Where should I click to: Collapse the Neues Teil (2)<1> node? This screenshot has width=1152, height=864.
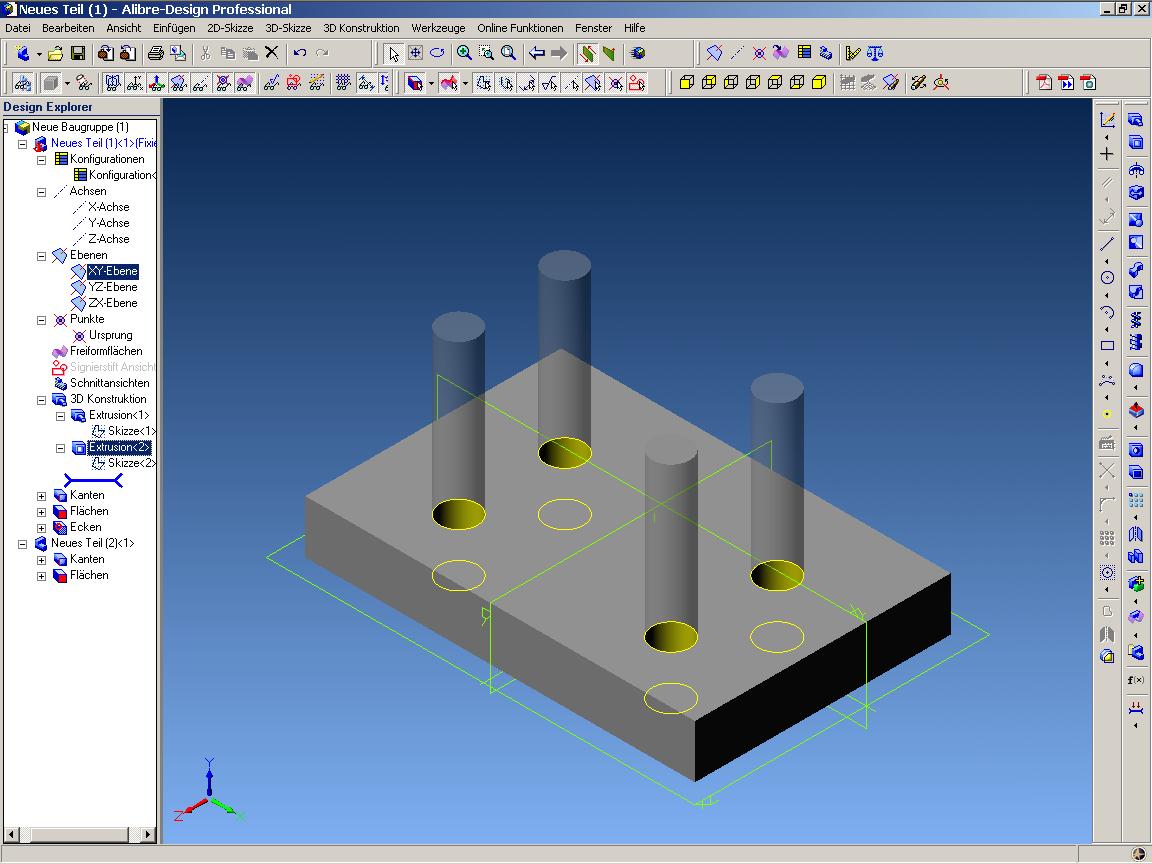click(23, 544)
